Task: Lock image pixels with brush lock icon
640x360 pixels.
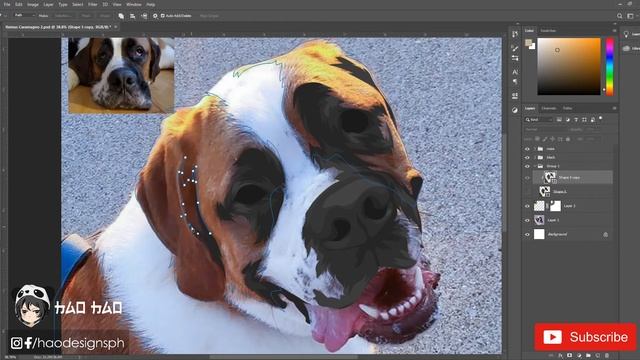Action: coord(545,139)
